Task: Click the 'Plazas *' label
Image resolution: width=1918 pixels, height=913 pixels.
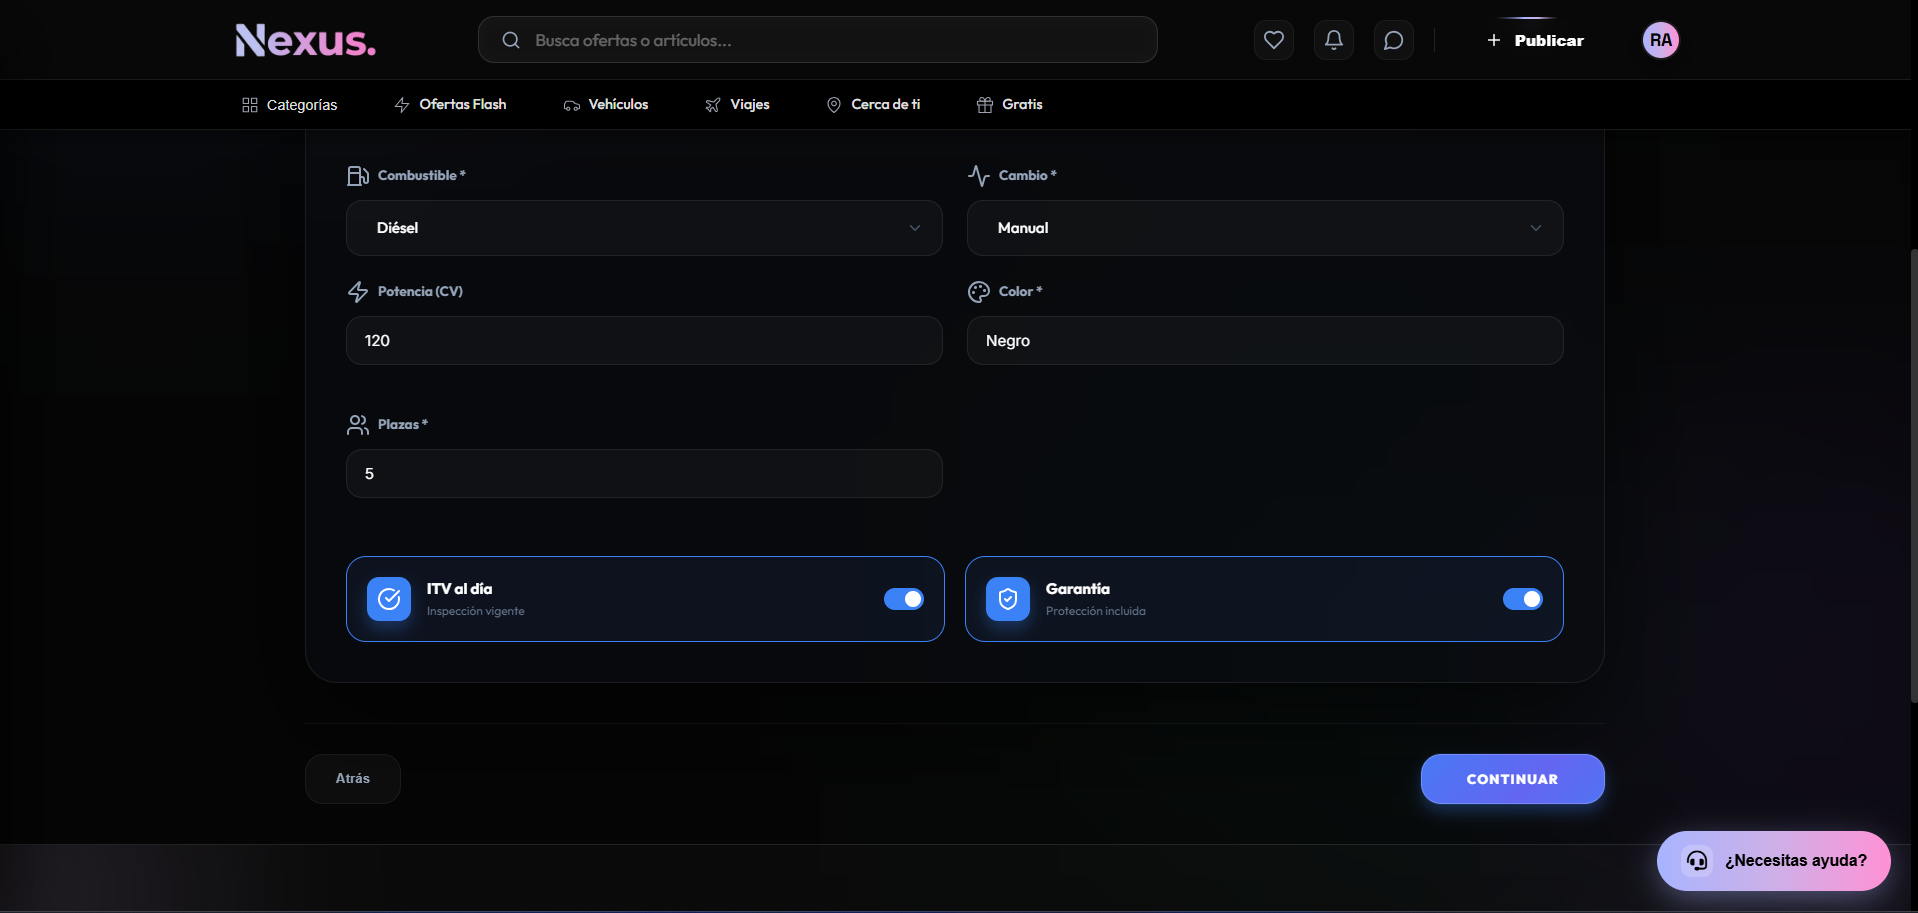Action: pyautogui.click(x=402, y=425)
